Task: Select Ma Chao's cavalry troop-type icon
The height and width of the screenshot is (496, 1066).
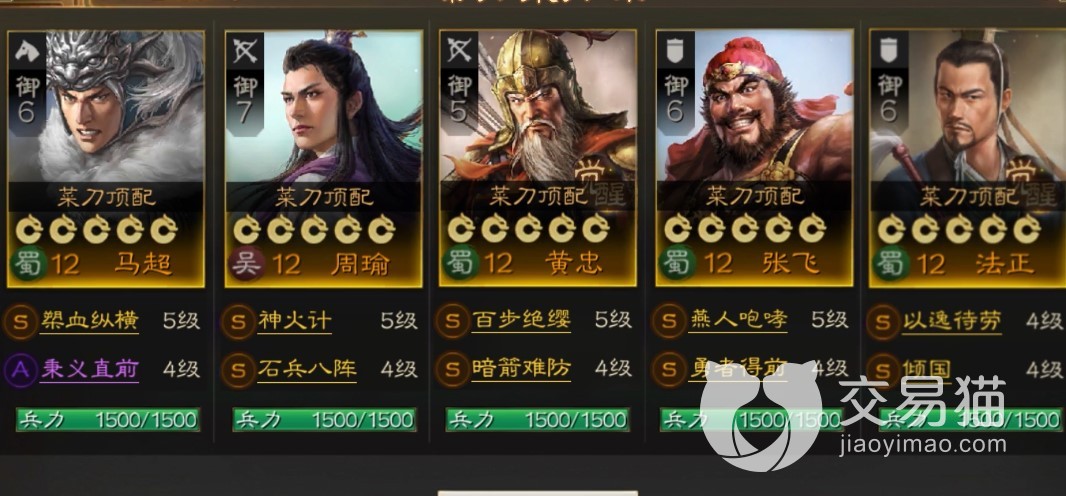Action: (27, 51)
